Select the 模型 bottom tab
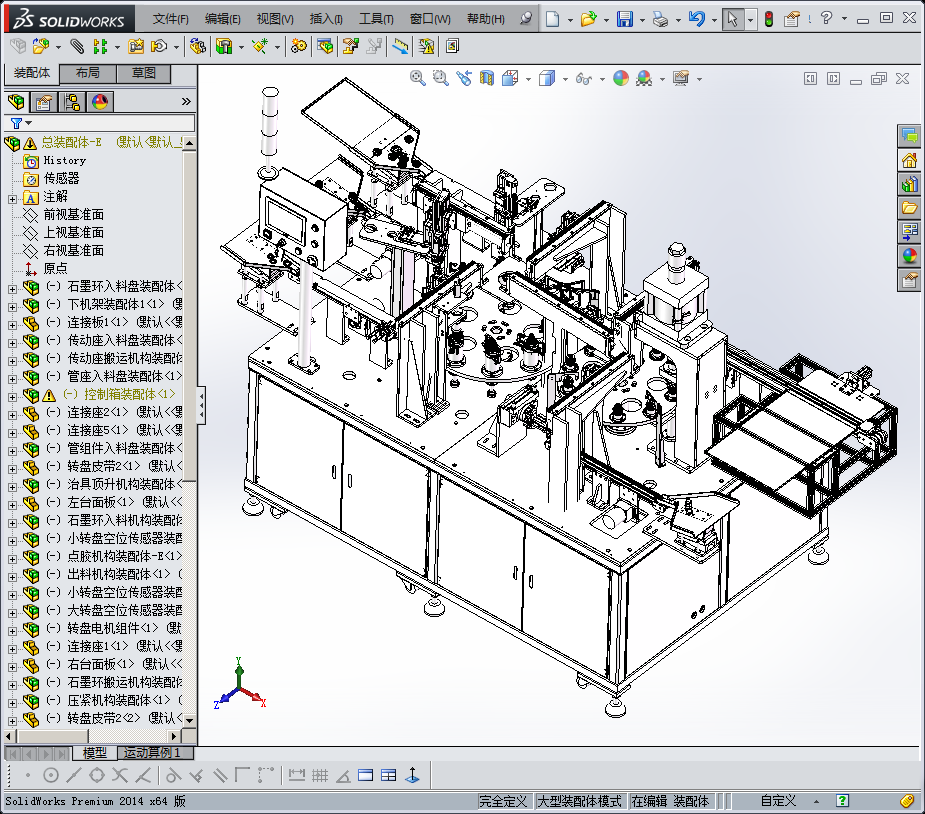The height and width of the screenshot is (814, 925). coord(94,753)
